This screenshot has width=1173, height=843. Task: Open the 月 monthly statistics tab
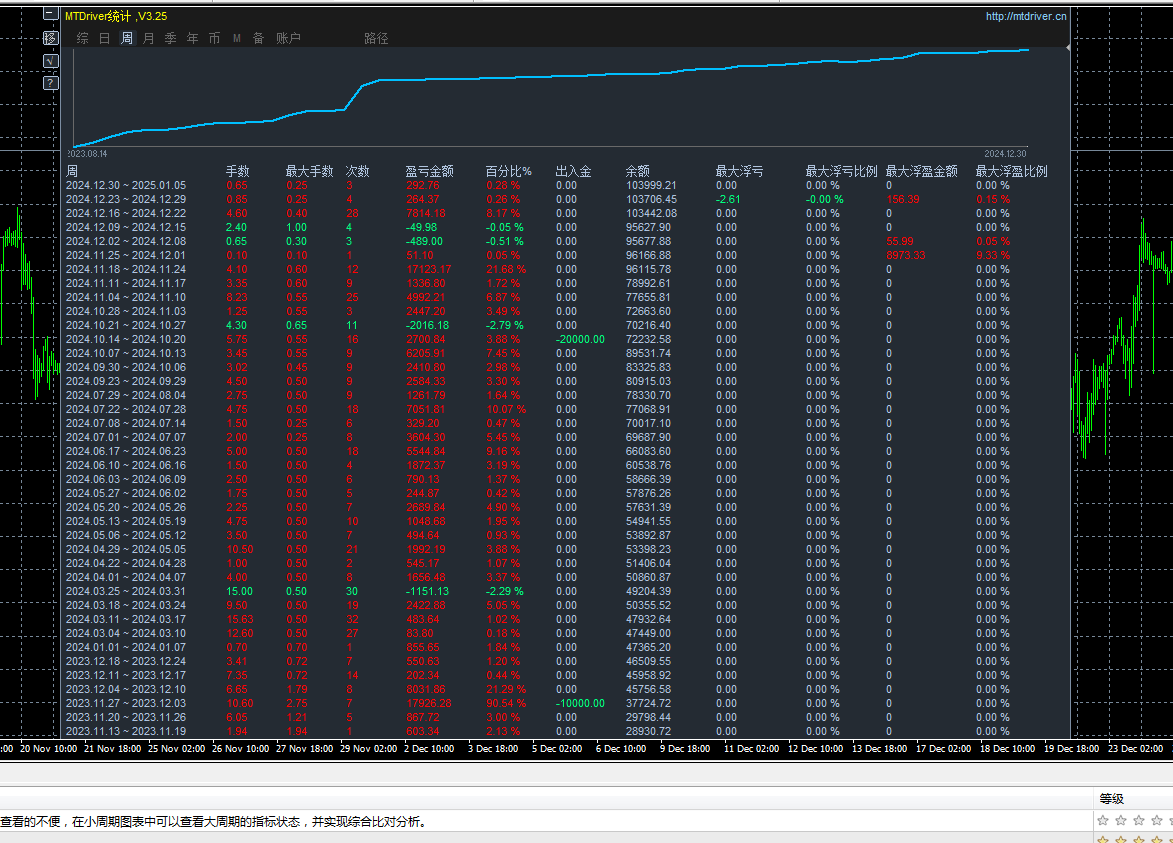(x=149, y=39)
